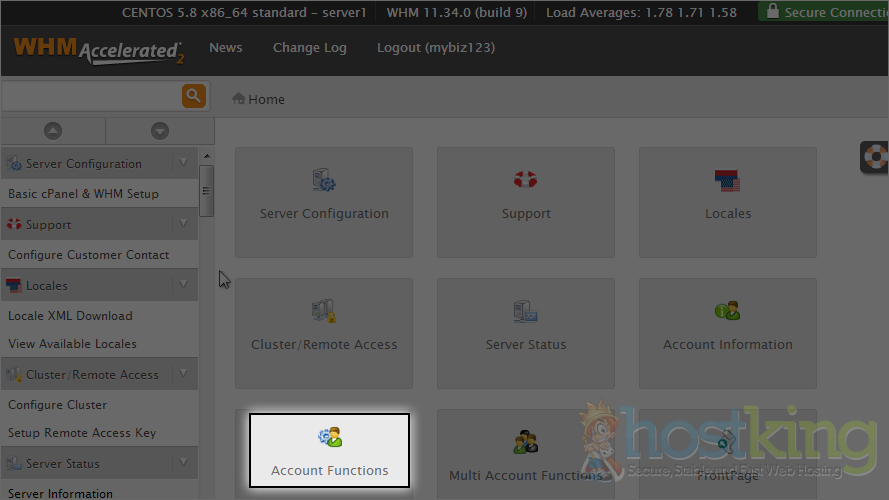Click the sidebar vertical scrollbar handle

click(x=206, y=190)
